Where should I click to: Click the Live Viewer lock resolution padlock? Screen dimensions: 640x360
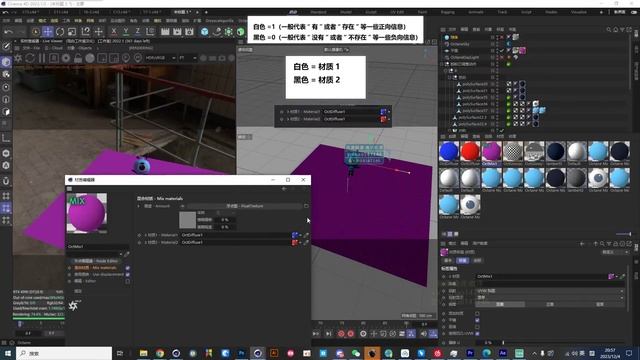[x=78, y=58]
